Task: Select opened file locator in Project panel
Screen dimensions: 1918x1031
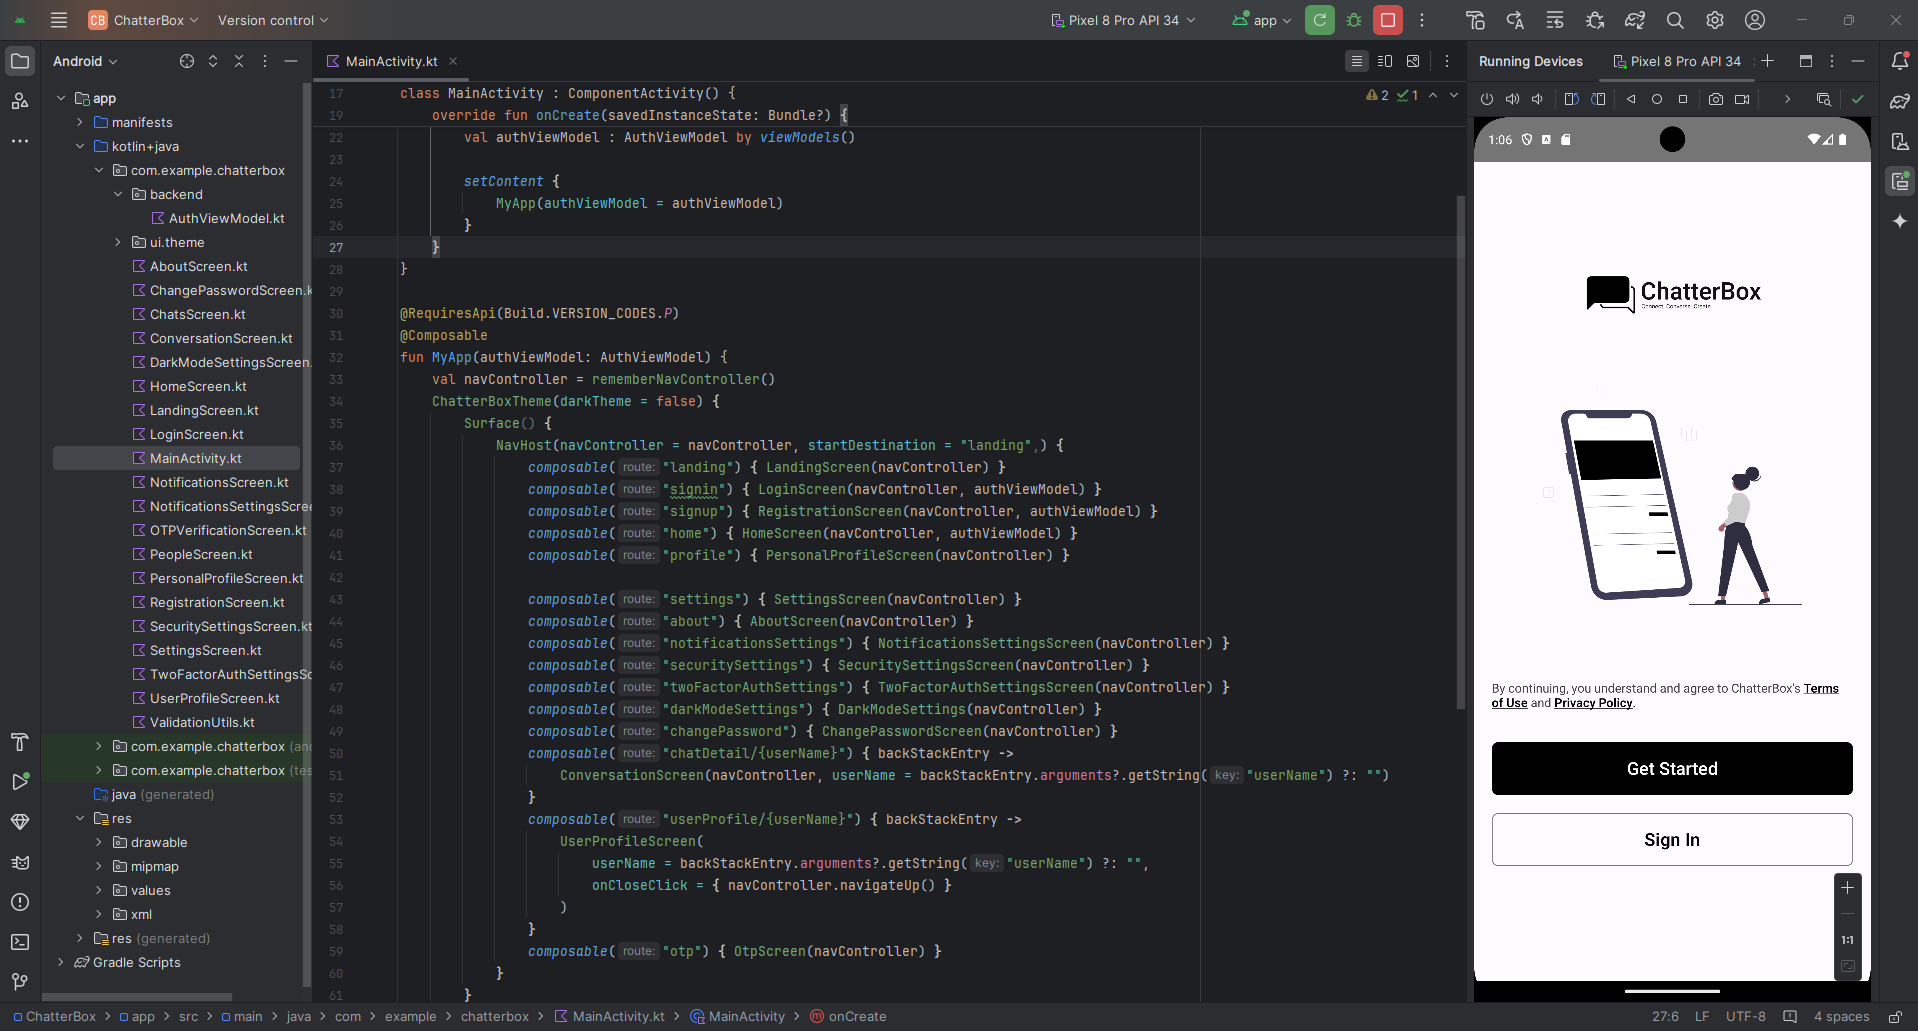Action: (187, 61)
